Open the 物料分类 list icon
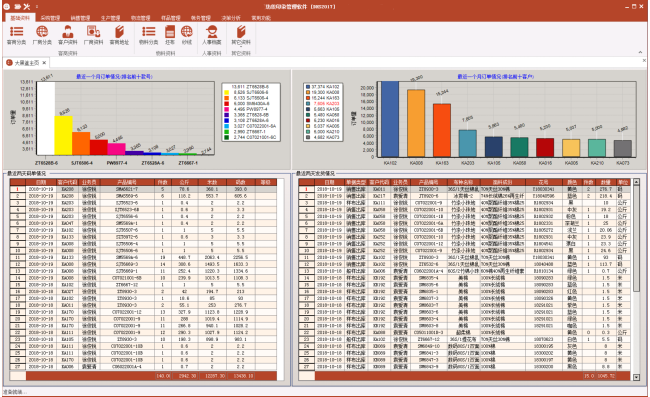Viewport: 650px width, 397px height. [148, 35]
